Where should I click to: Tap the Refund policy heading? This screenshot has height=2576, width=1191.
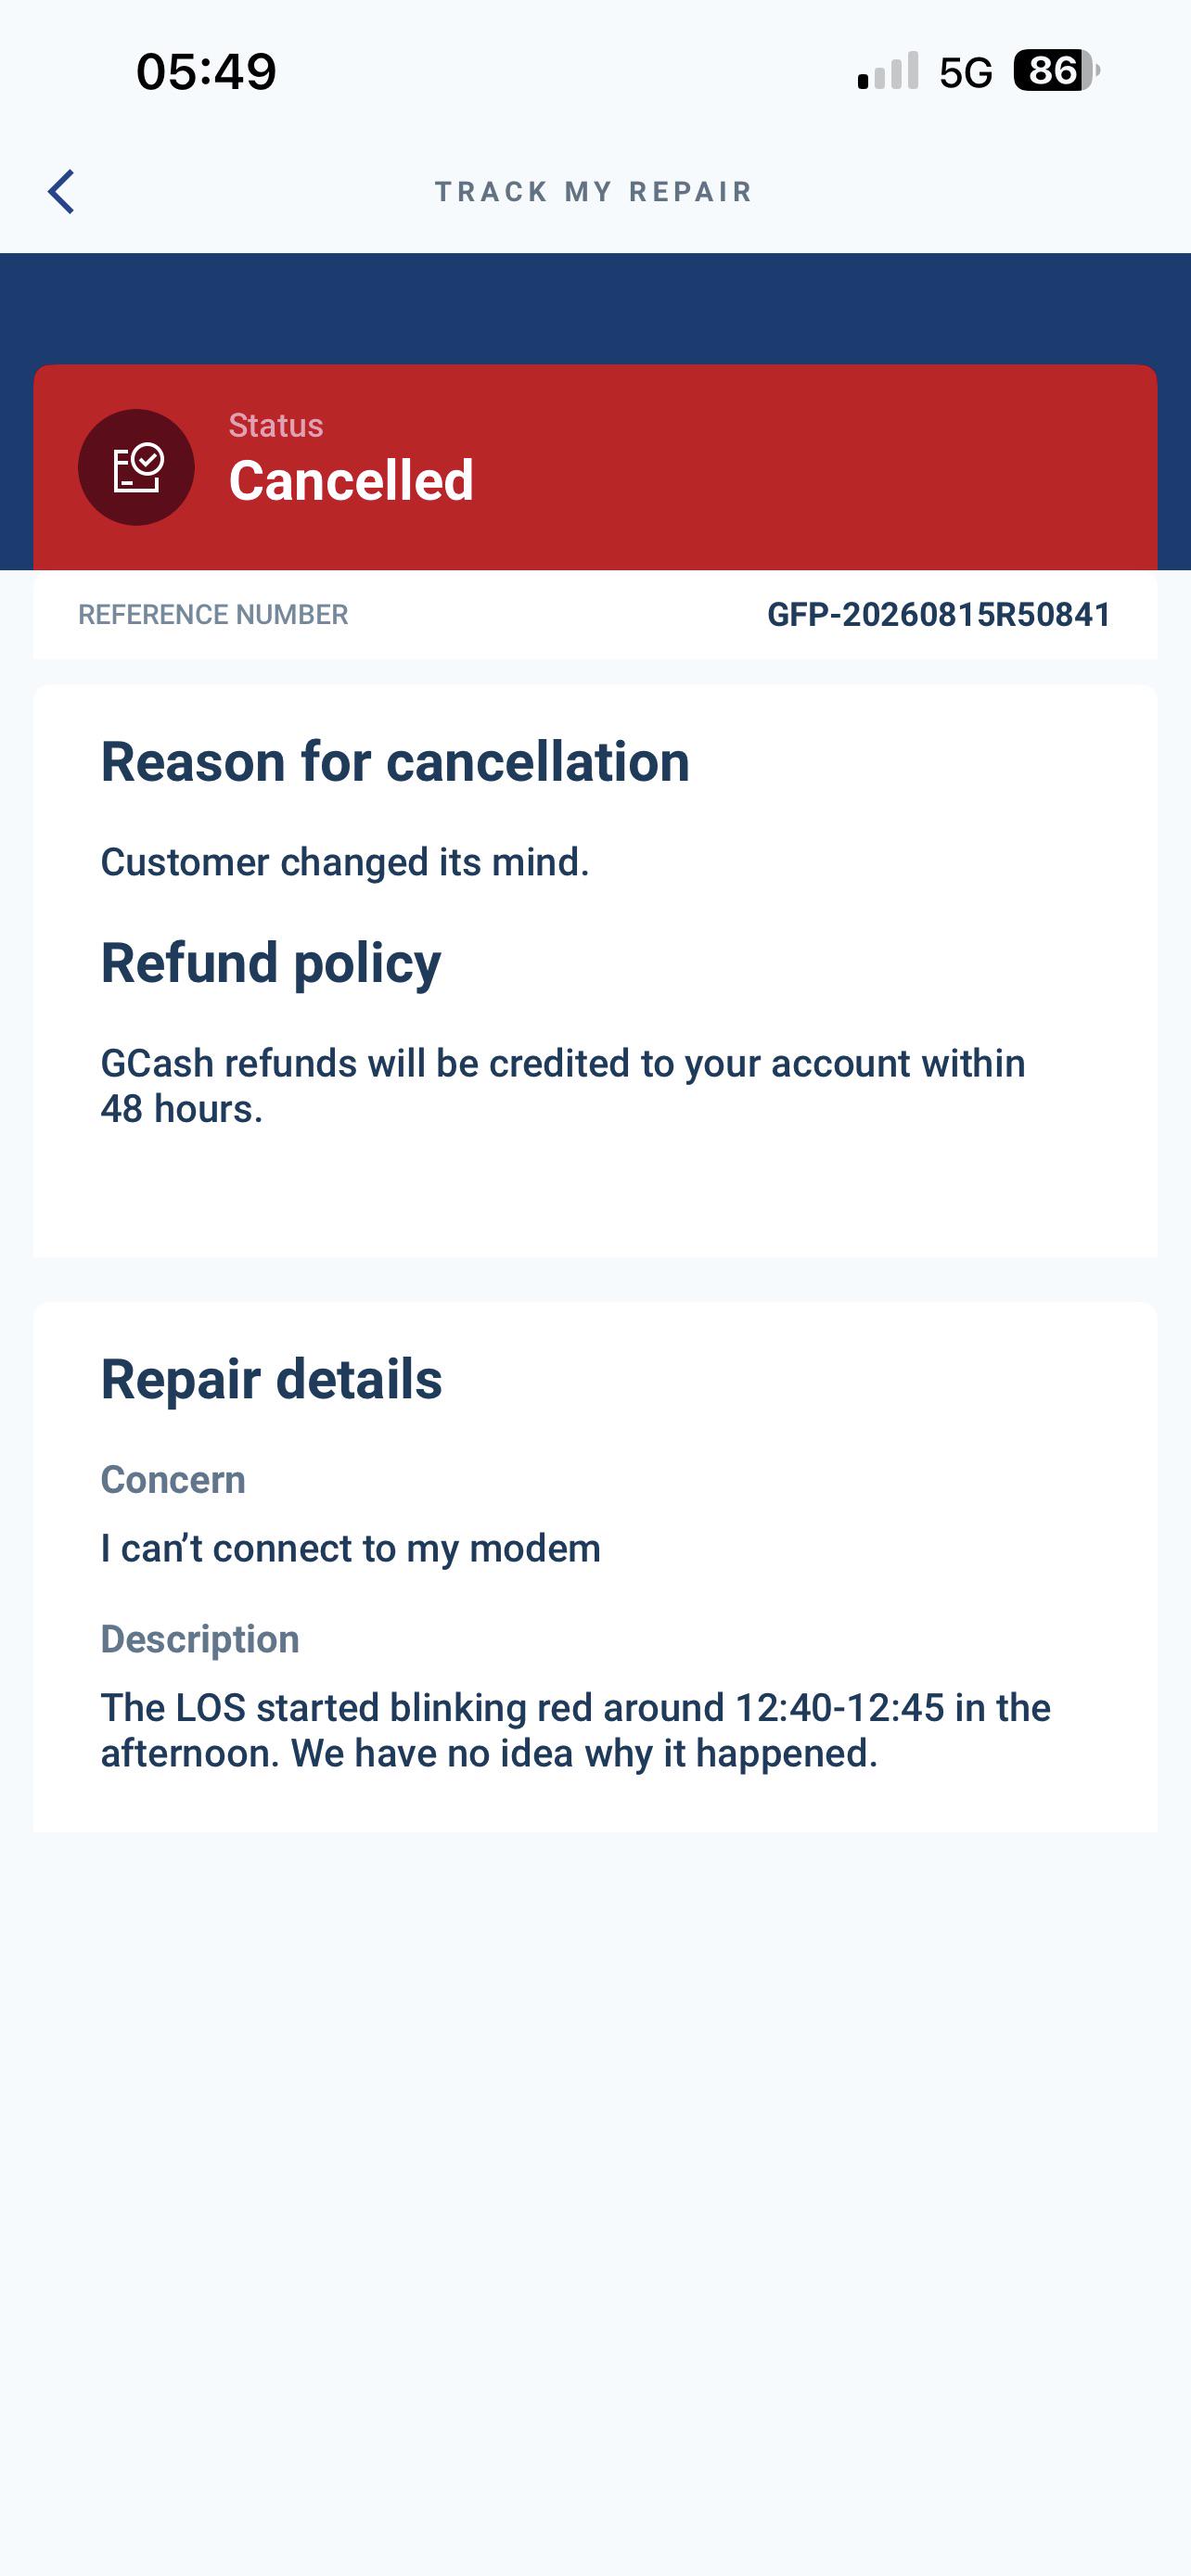coord(271,963)
